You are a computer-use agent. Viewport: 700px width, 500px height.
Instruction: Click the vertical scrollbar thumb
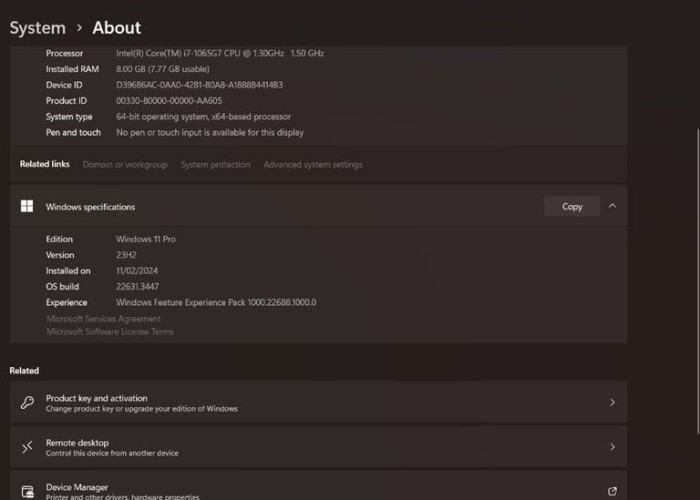point(698,281)
